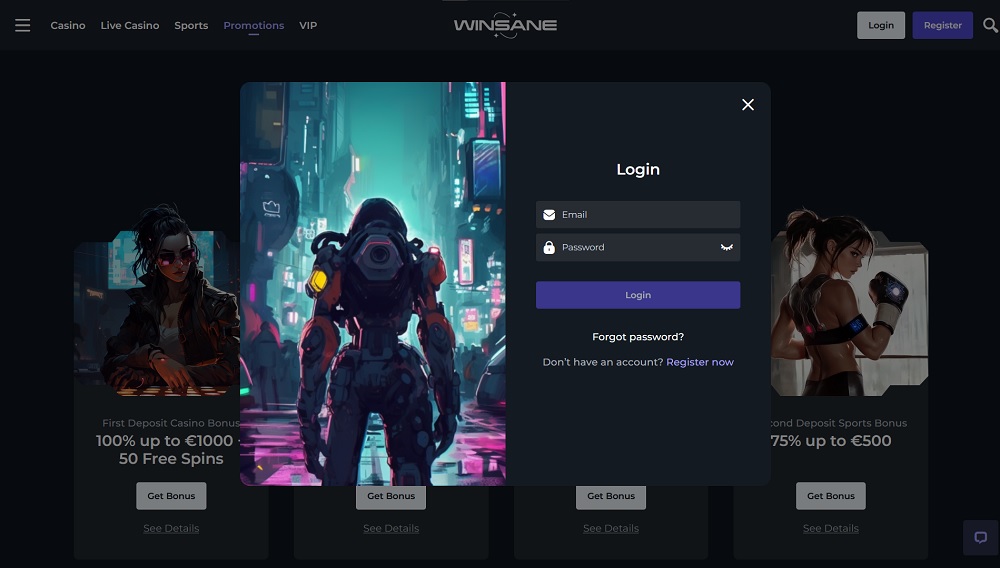Focus the Password input field
1000x568 pixels.
tap(638, 247)
